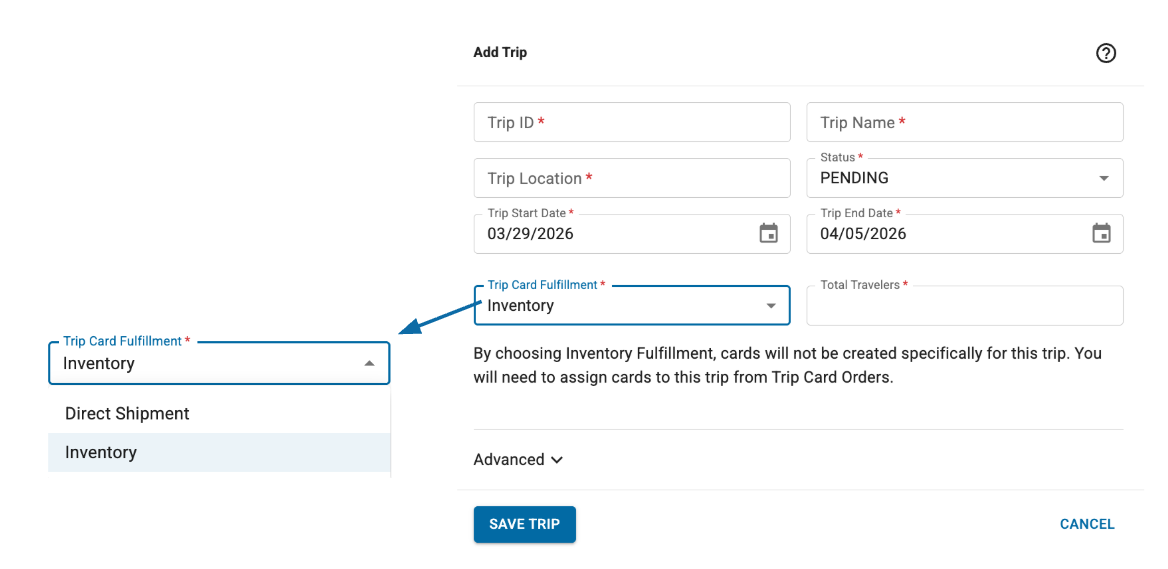Click into the Trip Name field

tap(964, 122)
